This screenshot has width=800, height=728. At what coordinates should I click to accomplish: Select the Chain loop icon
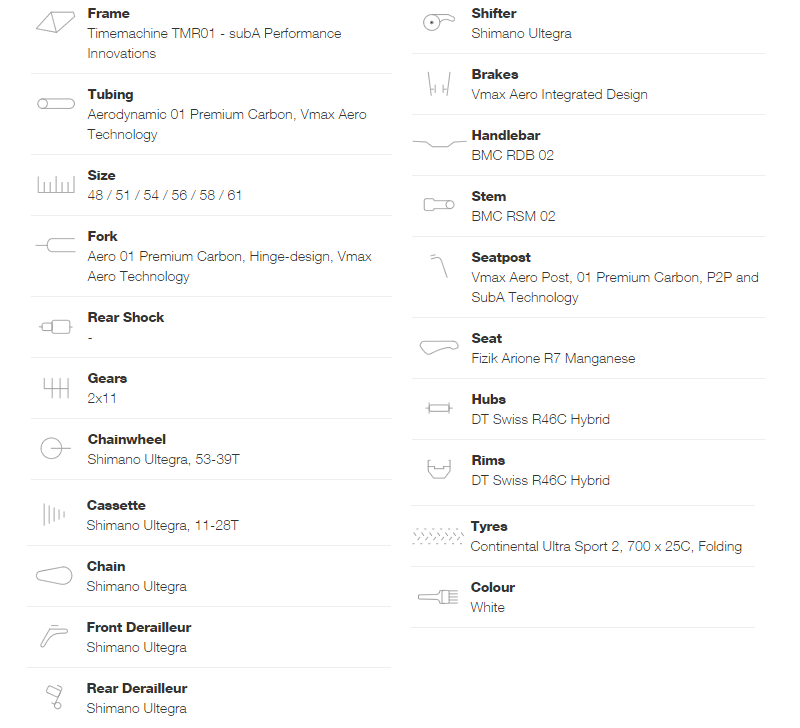(x=54, y=575)
